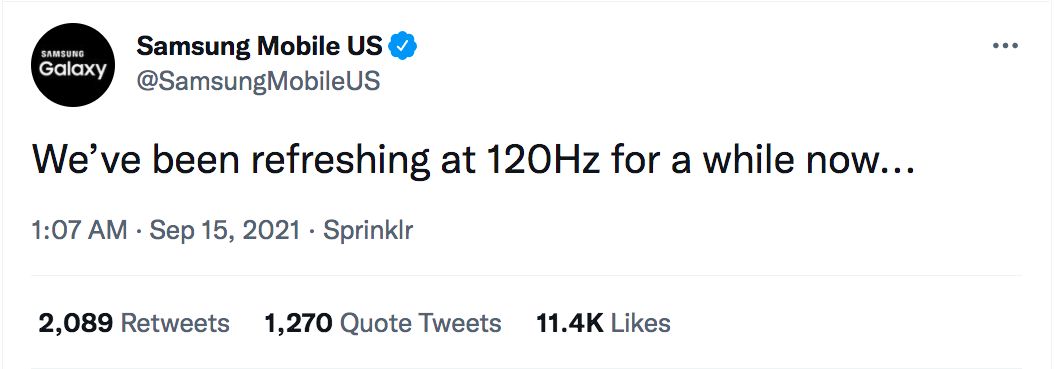Open the 1:07 AM timestamp link
Image resolution: width=1054 pixels, height=369 pixels.
tap(79, 231)
